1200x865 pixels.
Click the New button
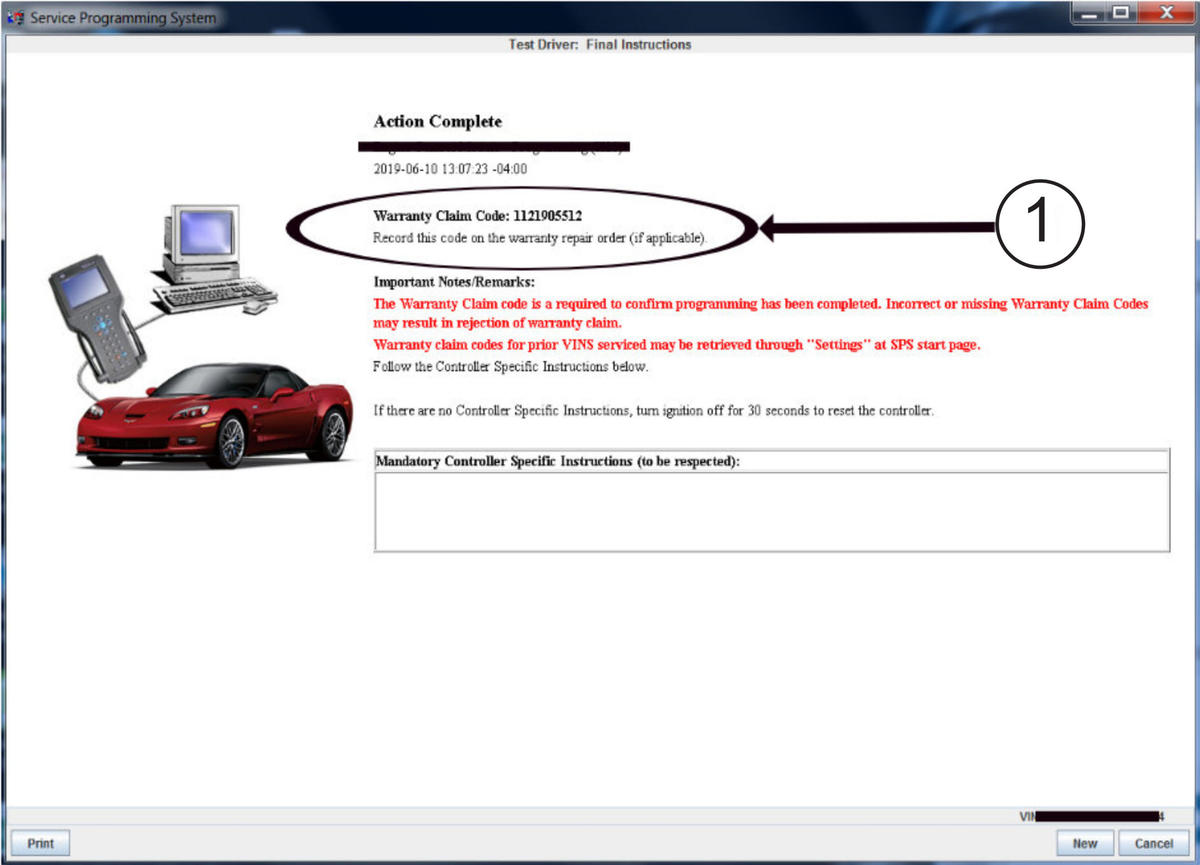(x=1084, y=843)
